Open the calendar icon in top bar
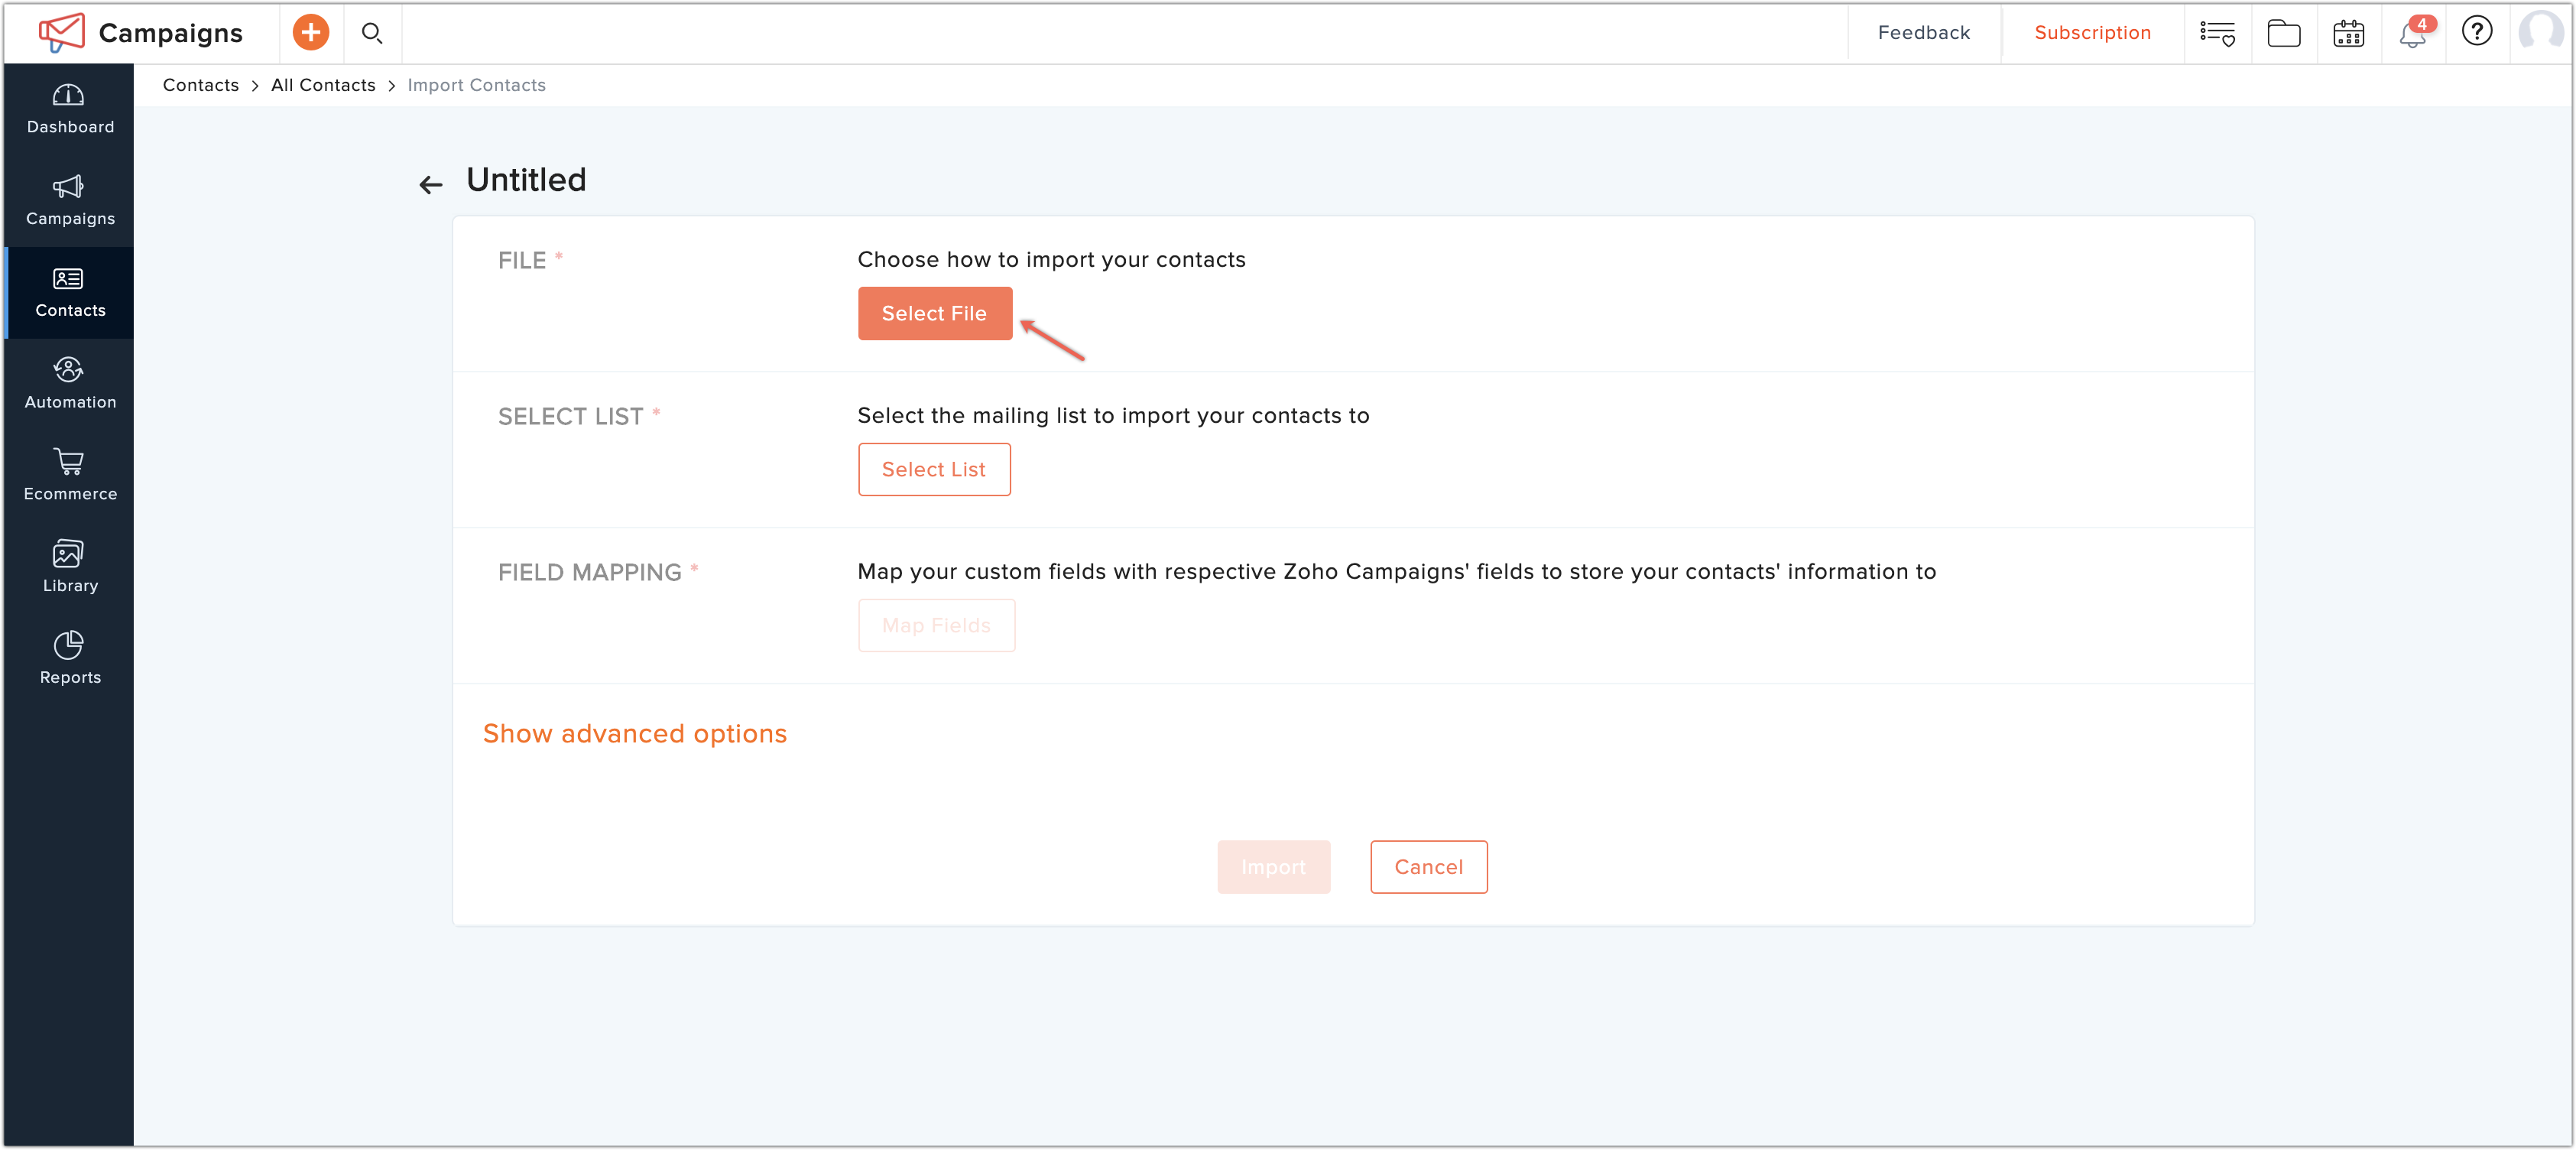The height and width of the screenshot is (1150, 2576). (x=2348, y=34)
